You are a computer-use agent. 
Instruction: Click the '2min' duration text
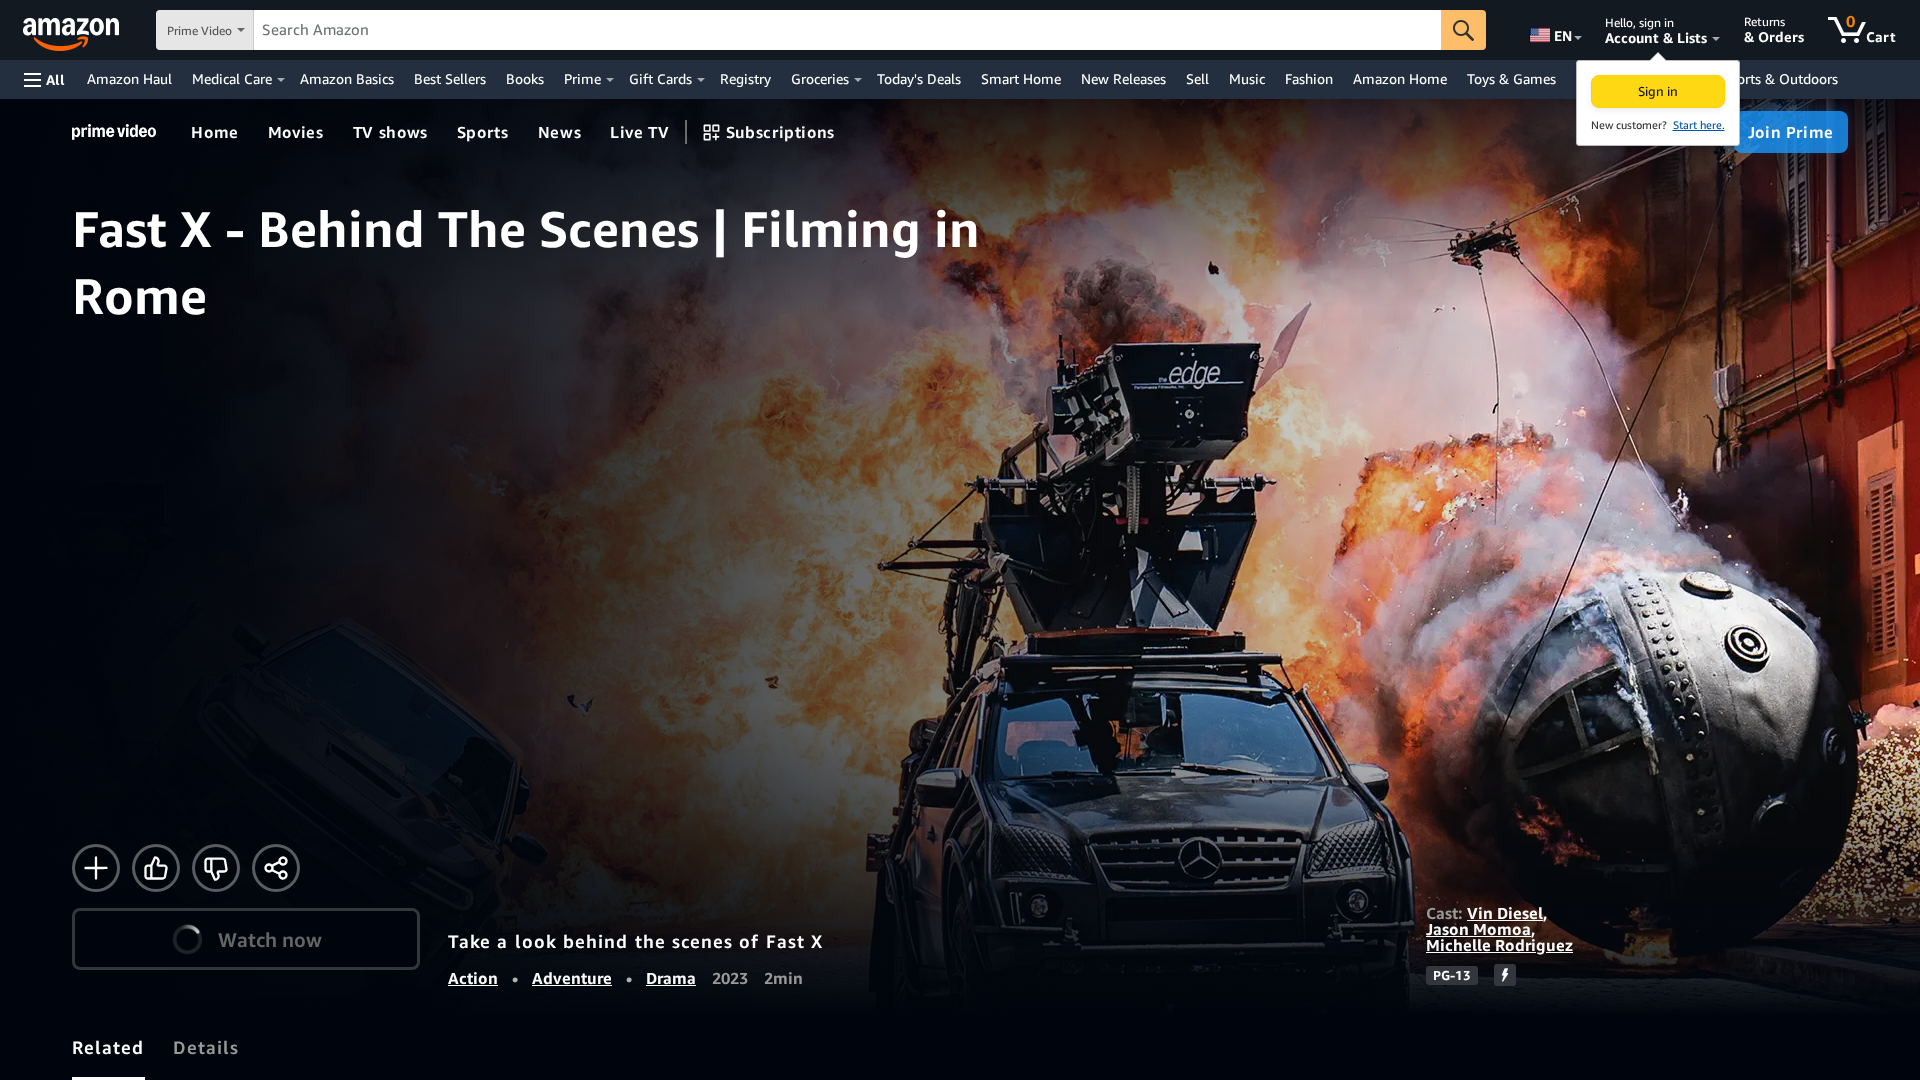[783, 978]
